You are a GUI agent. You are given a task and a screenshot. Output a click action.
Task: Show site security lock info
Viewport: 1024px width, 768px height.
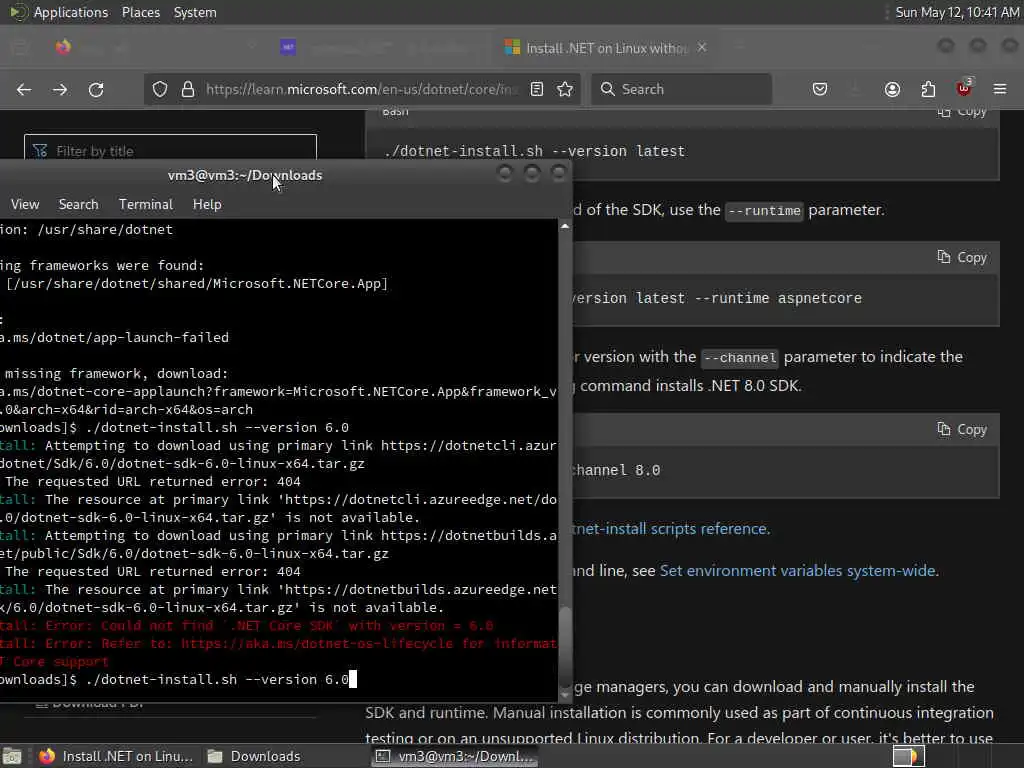[x=188, y=89]
